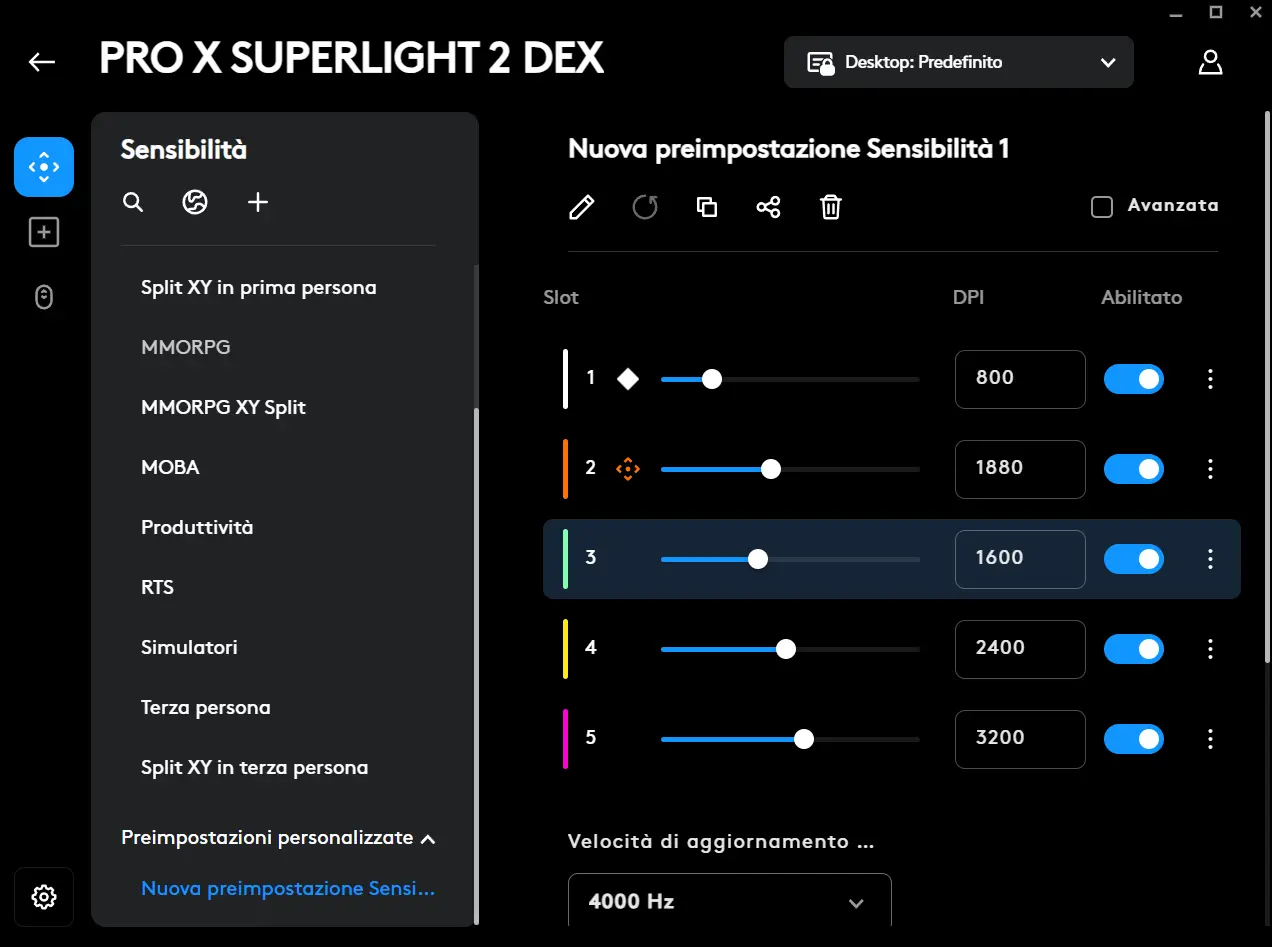Click the slot 2 DPI slider handle

(x=770, y=469)
